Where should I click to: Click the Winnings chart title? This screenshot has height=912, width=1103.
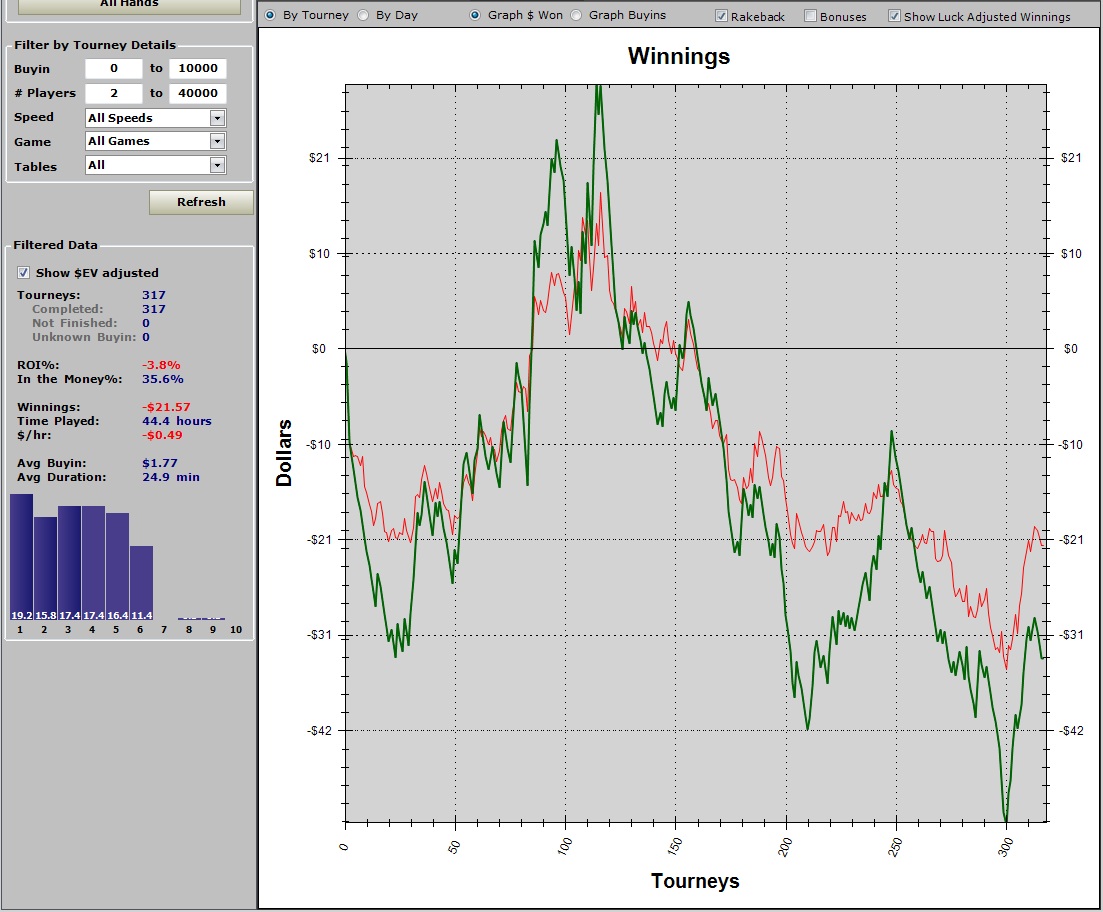pos(679,56)
